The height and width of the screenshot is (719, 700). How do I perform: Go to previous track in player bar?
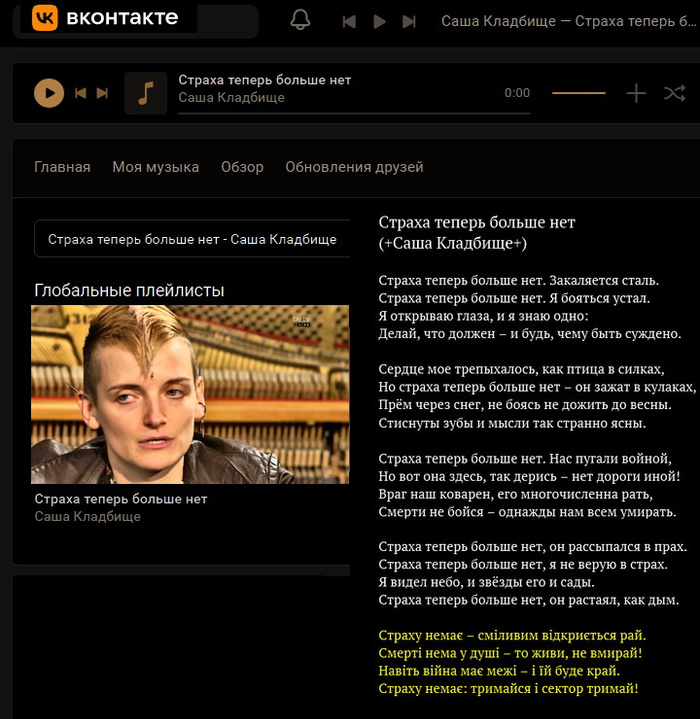click(80, 93)
